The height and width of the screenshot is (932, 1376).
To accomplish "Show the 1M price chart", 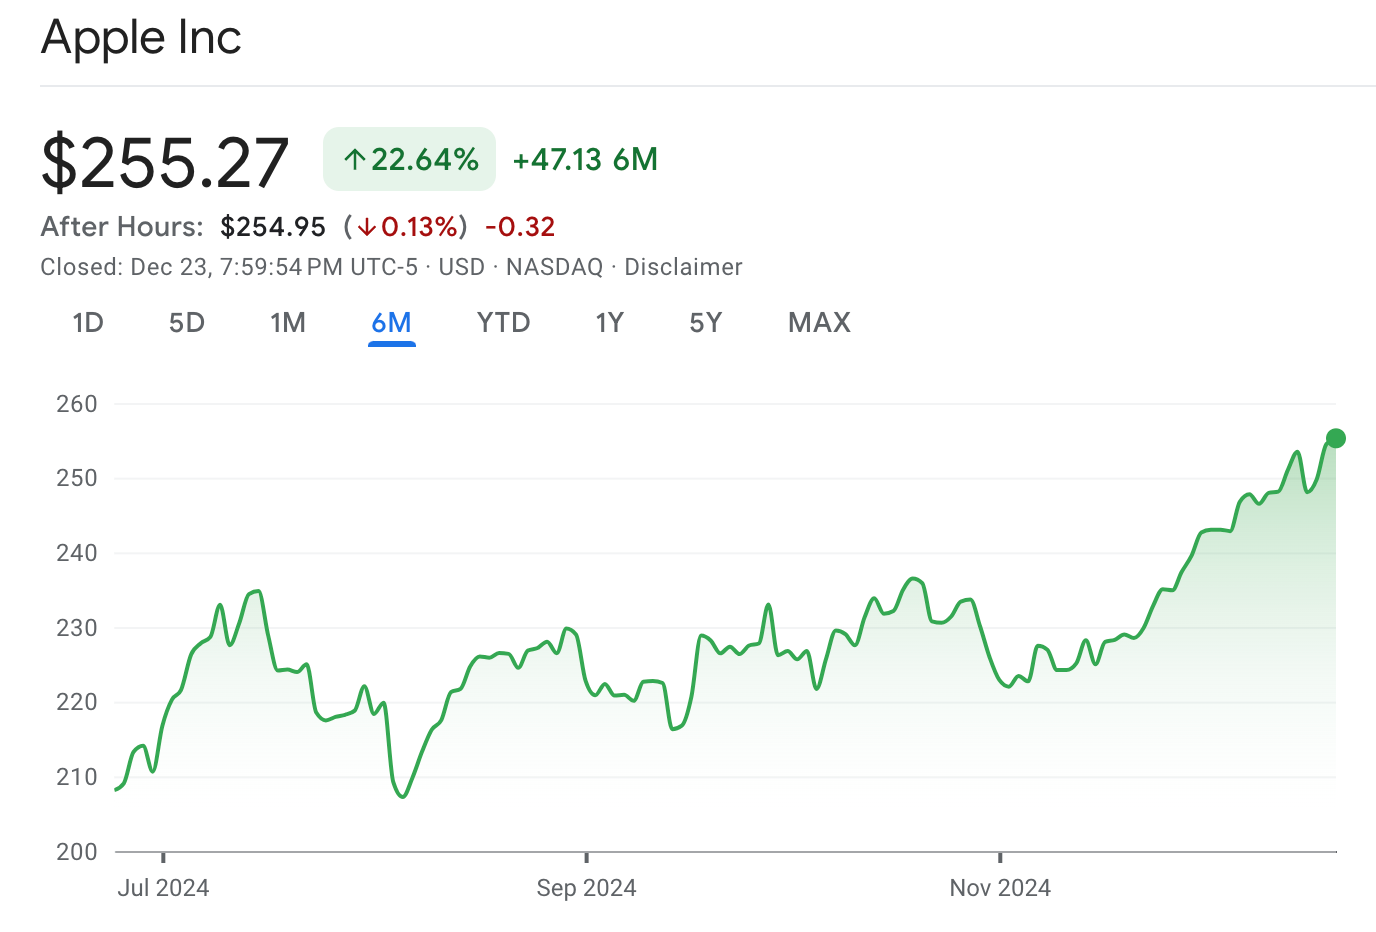I will tap(288, 323).
